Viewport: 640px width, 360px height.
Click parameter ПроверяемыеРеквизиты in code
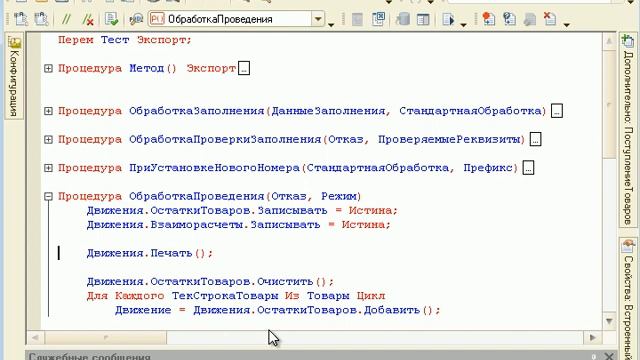click(x=449, y=140)
